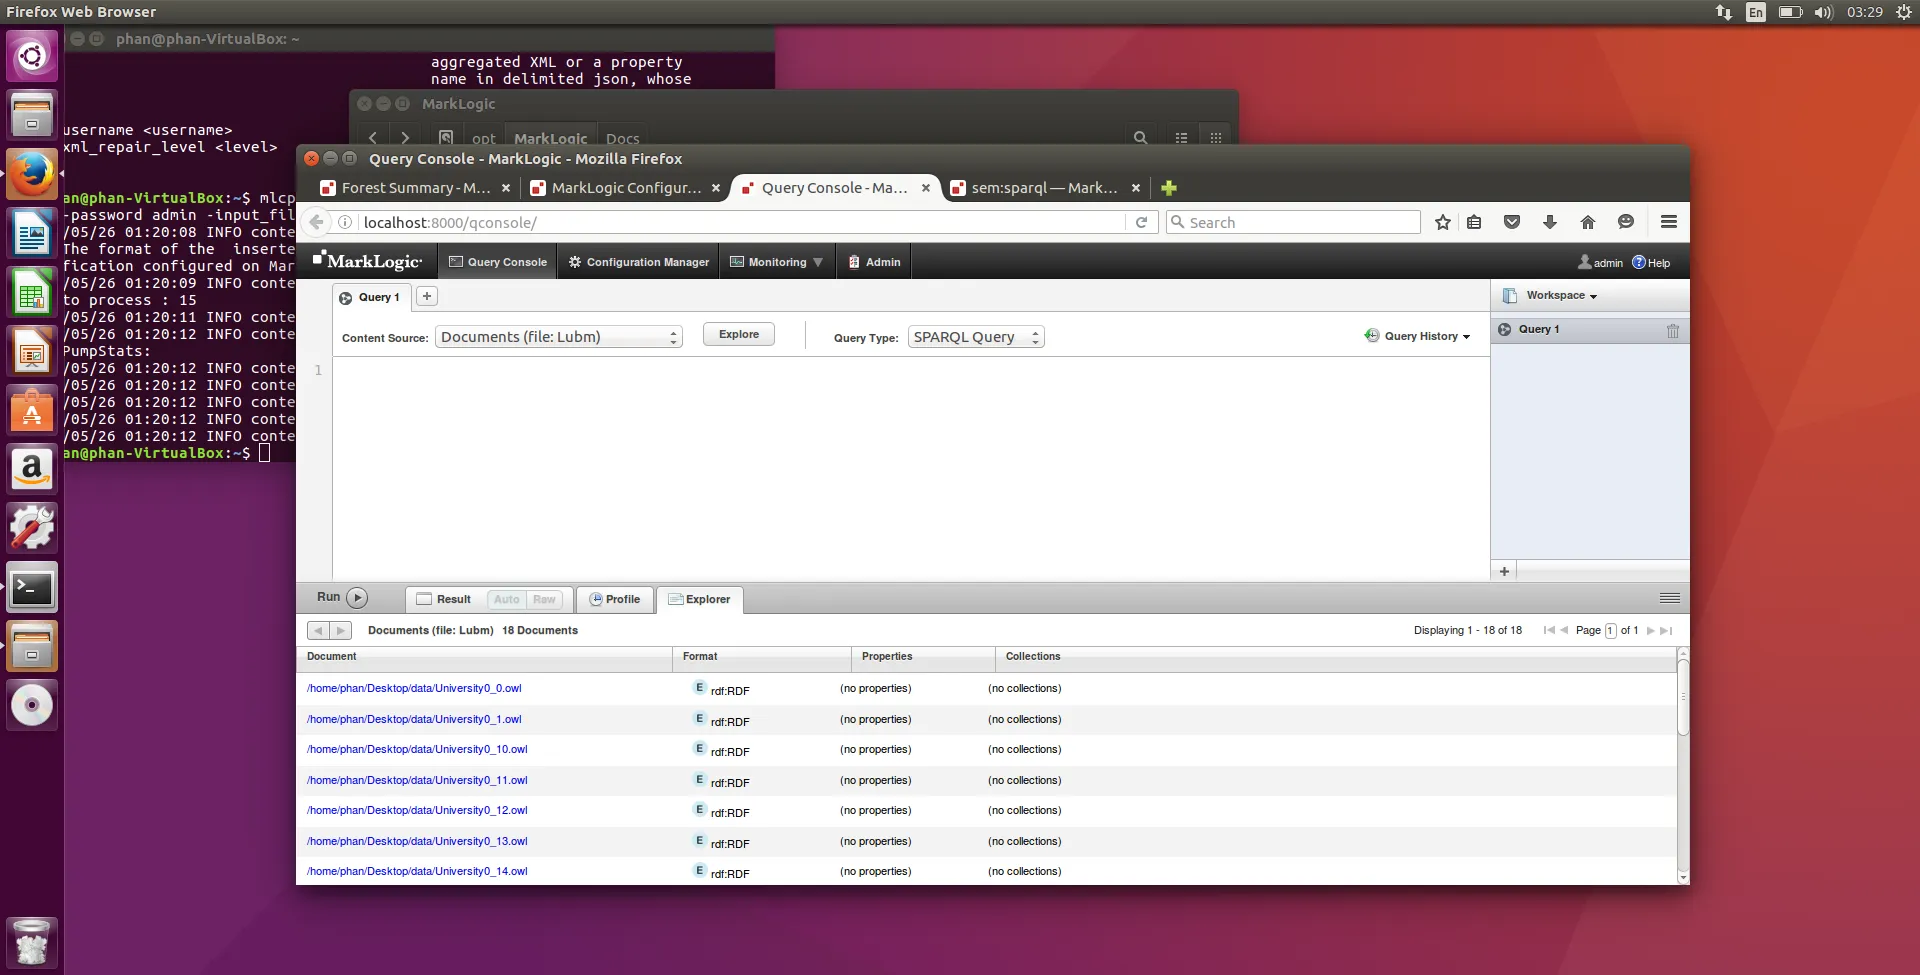Click the results list vertical scrollbar
The height and width of the screenshot is (975, 1920).
(x=1683, y=695)
